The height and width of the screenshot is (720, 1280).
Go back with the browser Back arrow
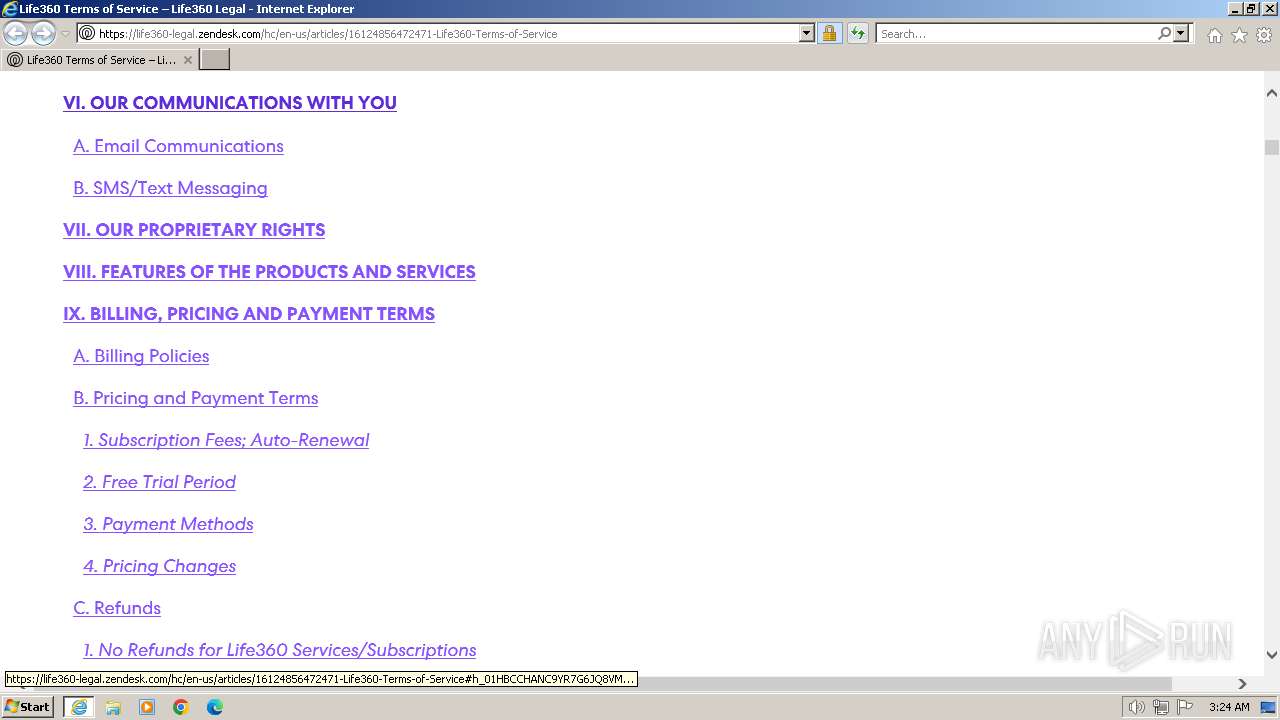(x=15, y=33)
